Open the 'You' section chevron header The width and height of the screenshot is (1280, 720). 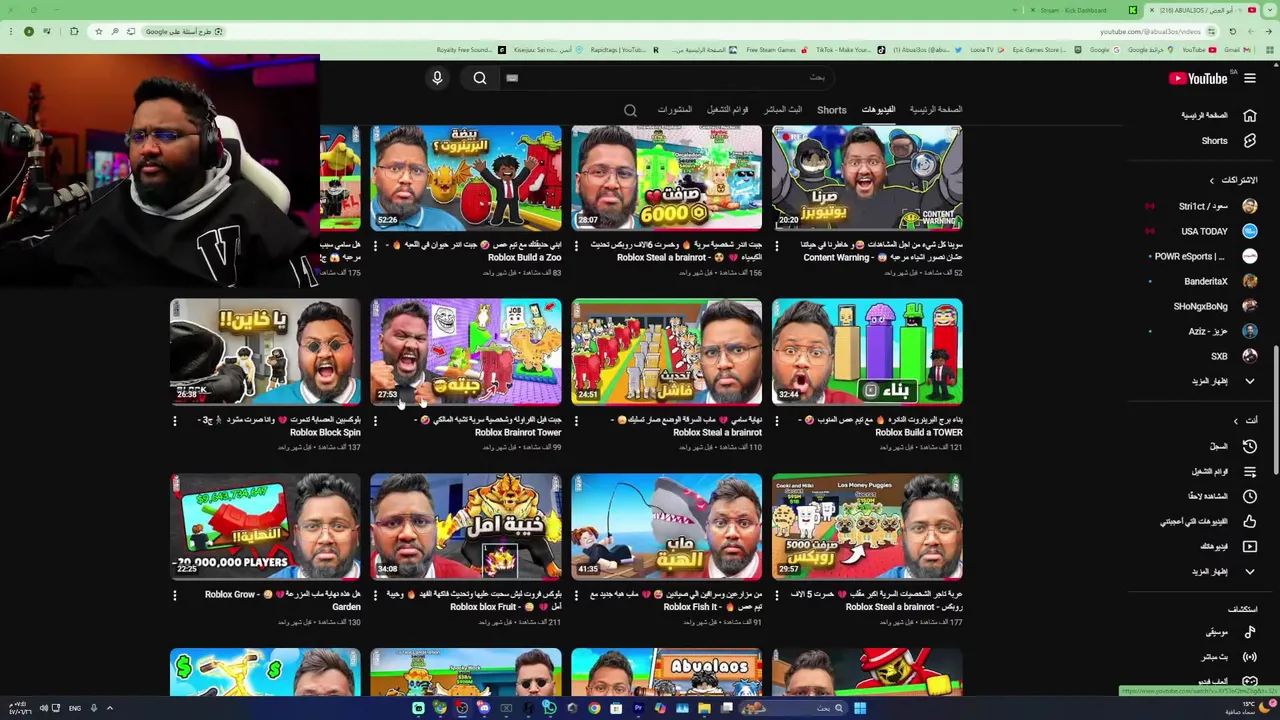coord(1245,421)
